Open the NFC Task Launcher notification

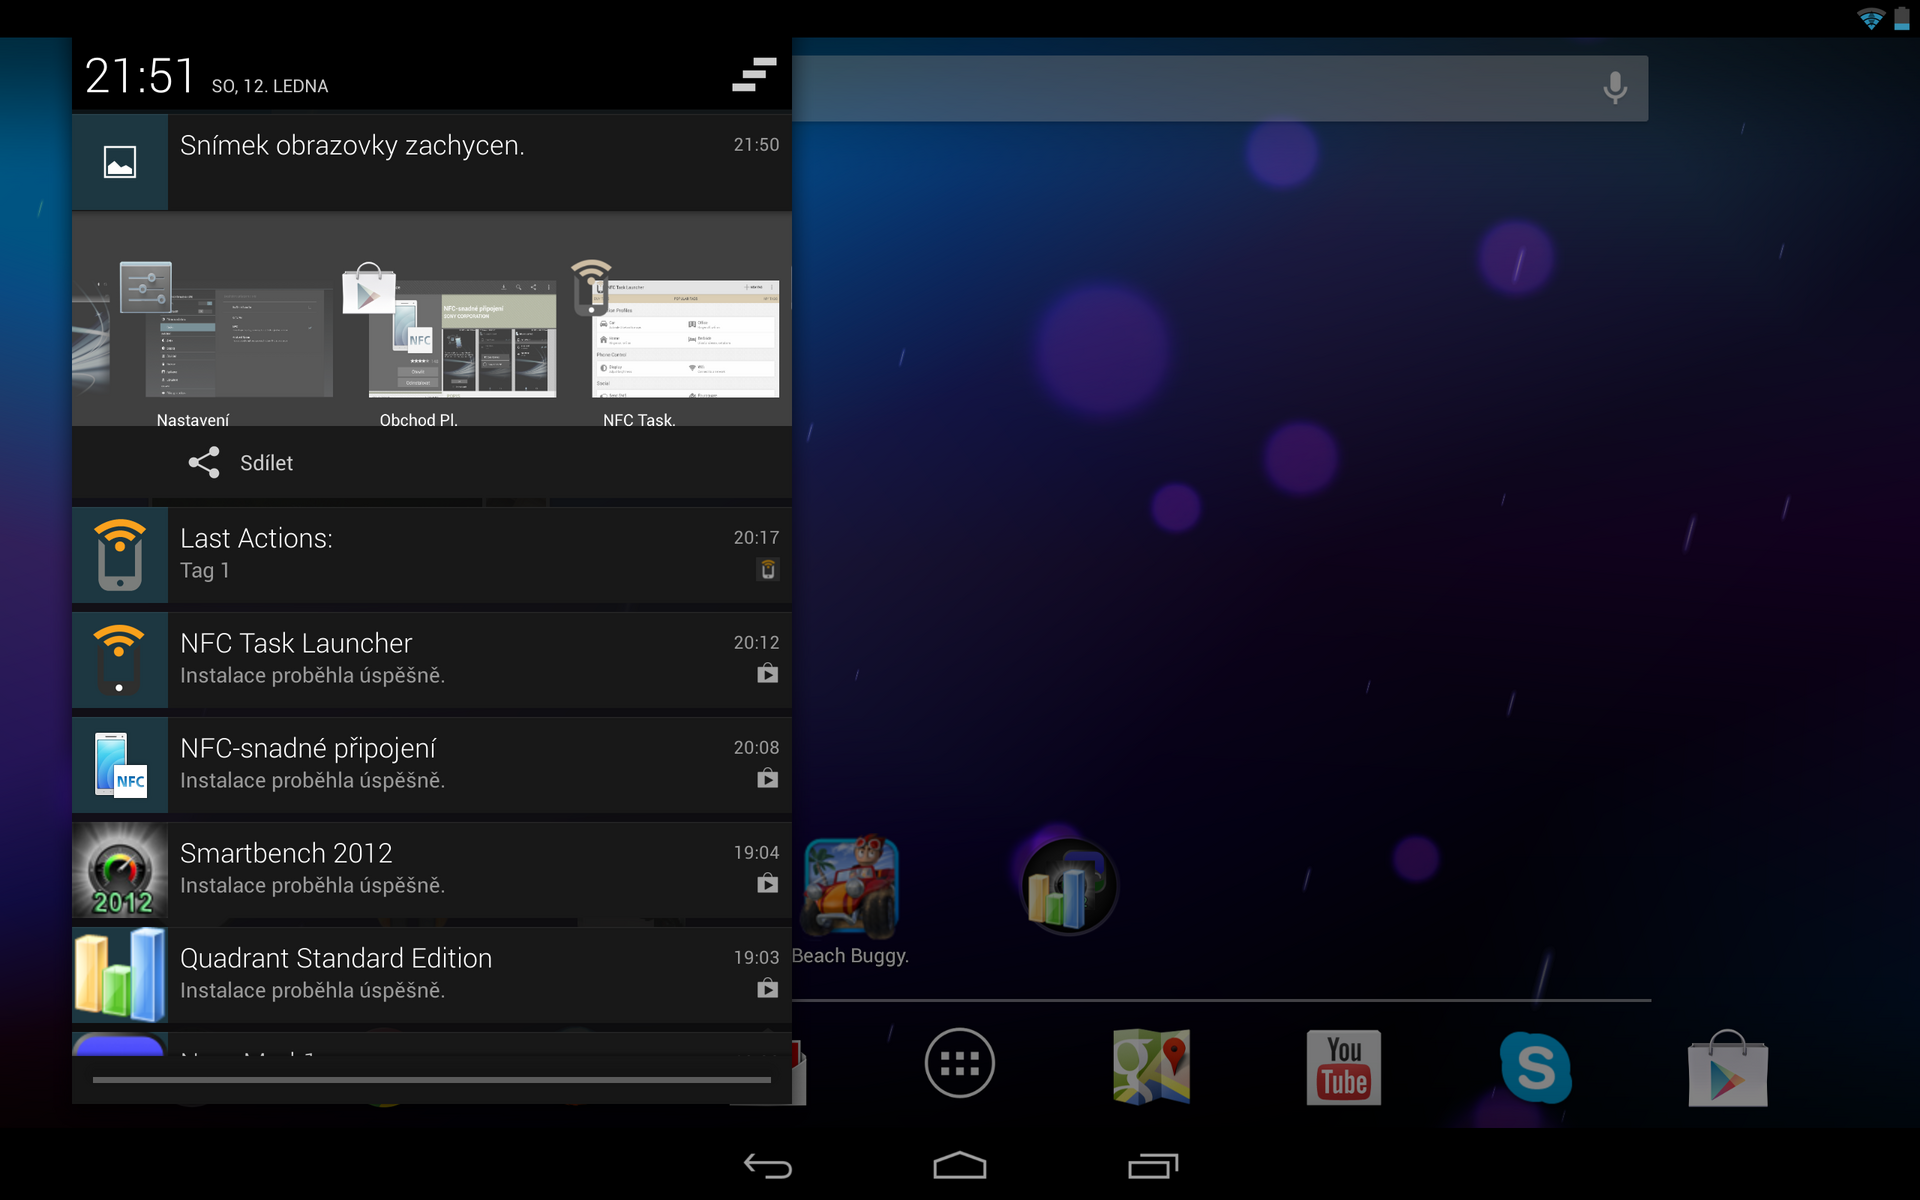point(430,658)
